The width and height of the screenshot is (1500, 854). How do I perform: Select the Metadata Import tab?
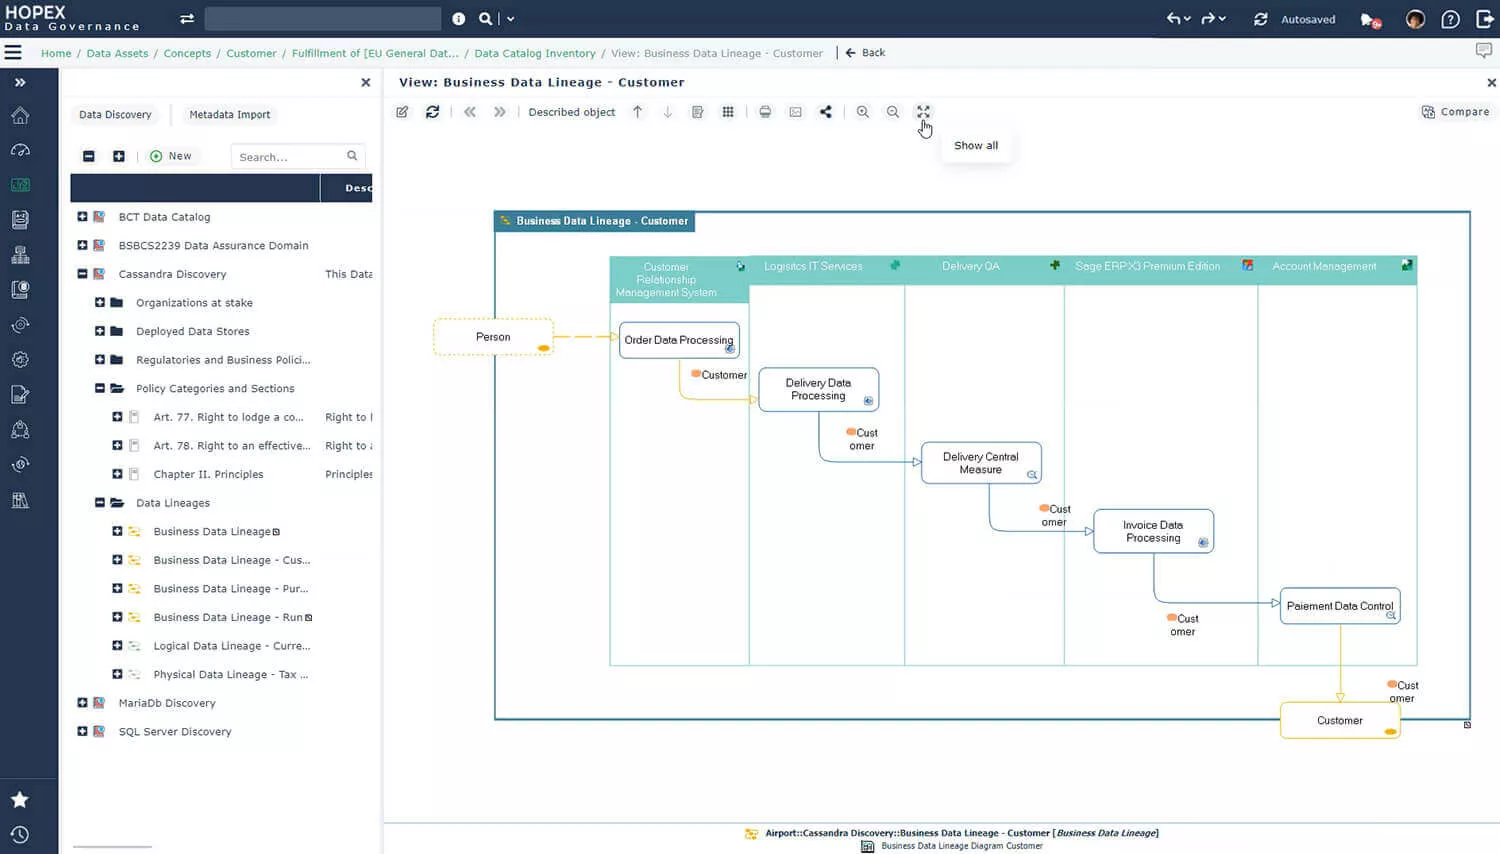(230, 115)
